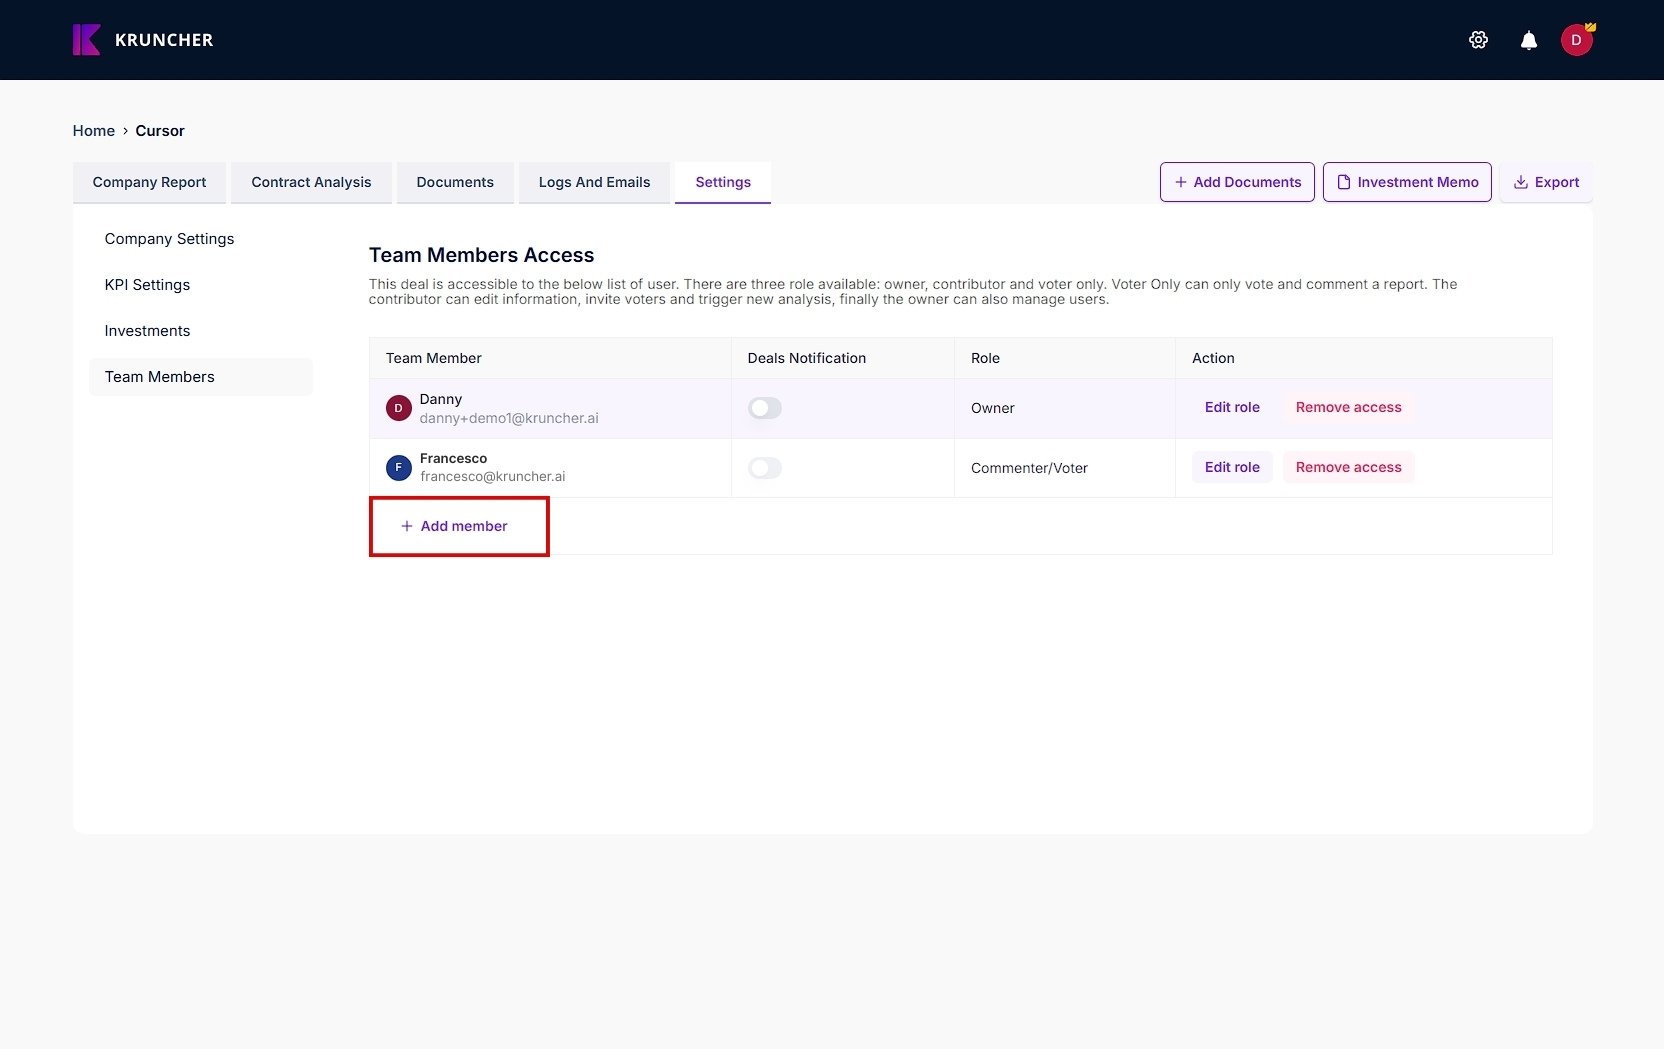Click Francesco's avatar in team table

399,467
